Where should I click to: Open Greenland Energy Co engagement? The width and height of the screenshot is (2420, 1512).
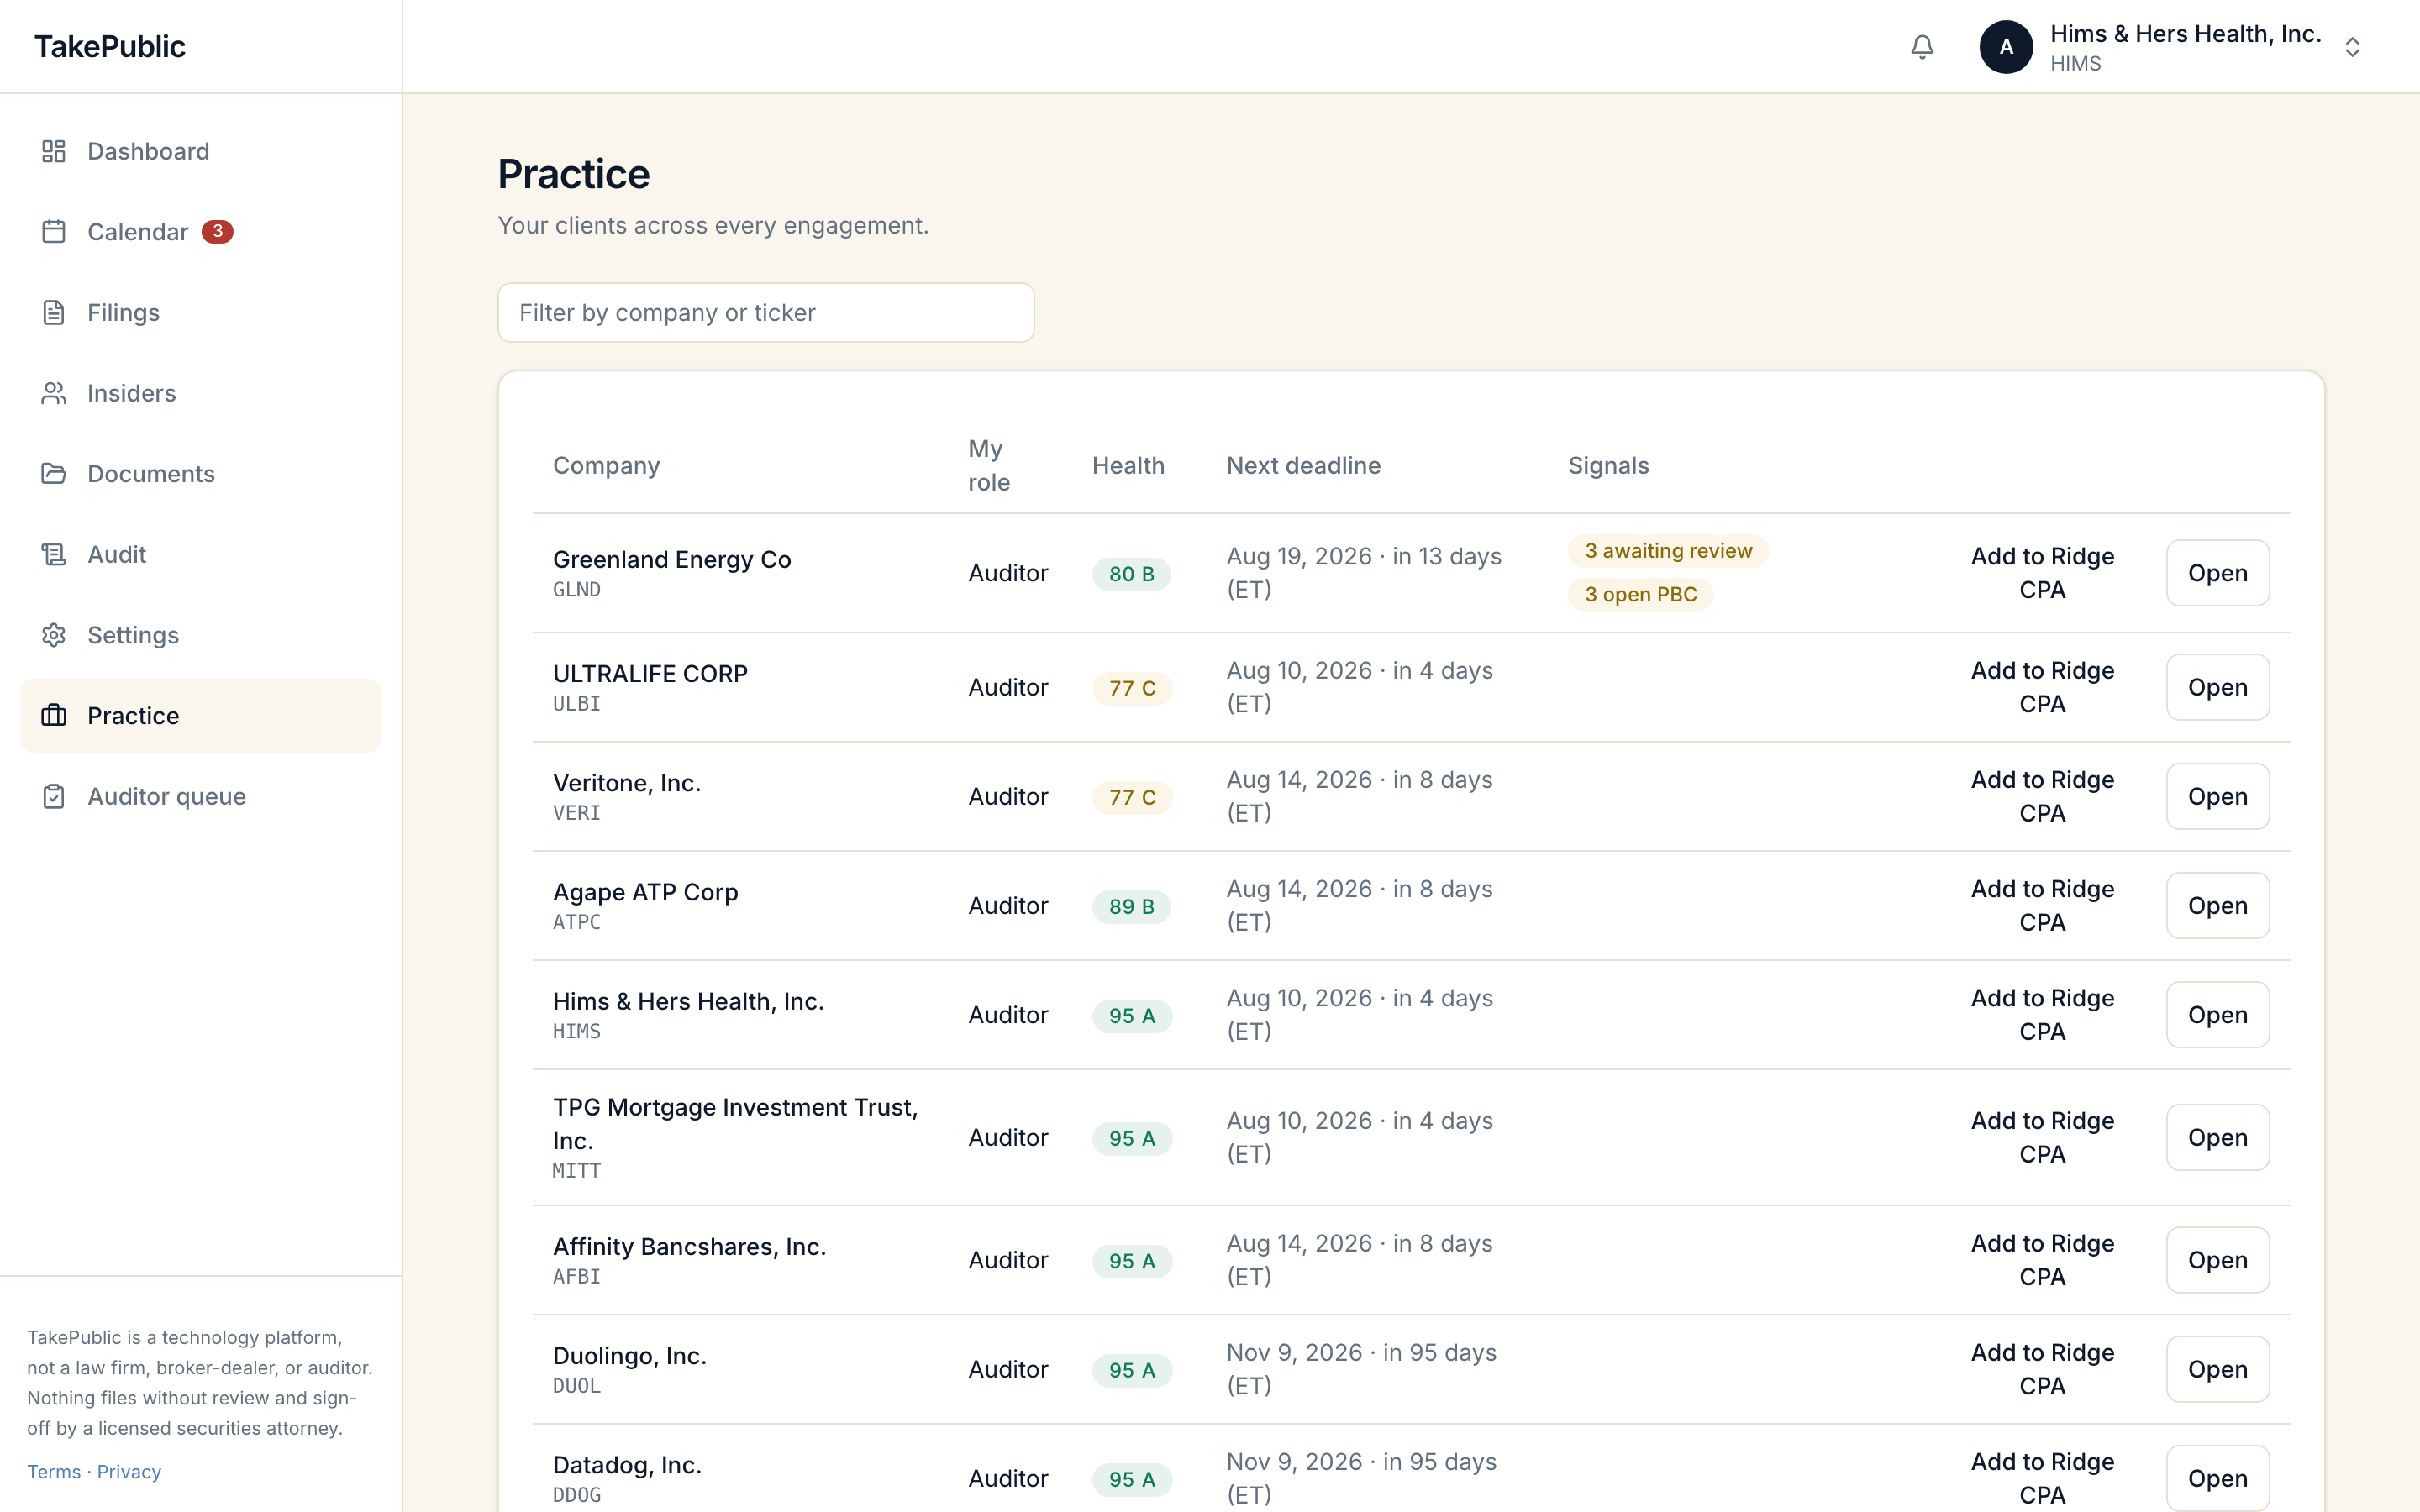2217,573
